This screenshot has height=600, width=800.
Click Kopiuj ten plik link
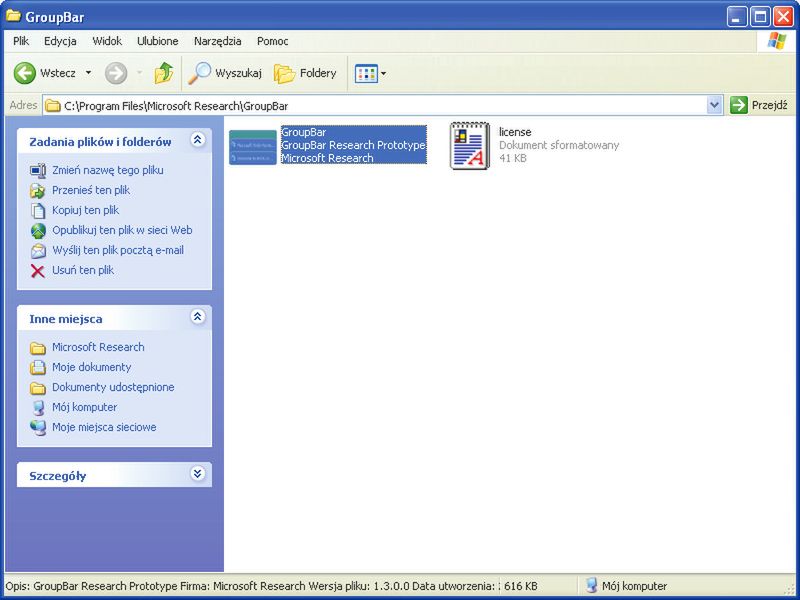[85, 210]
